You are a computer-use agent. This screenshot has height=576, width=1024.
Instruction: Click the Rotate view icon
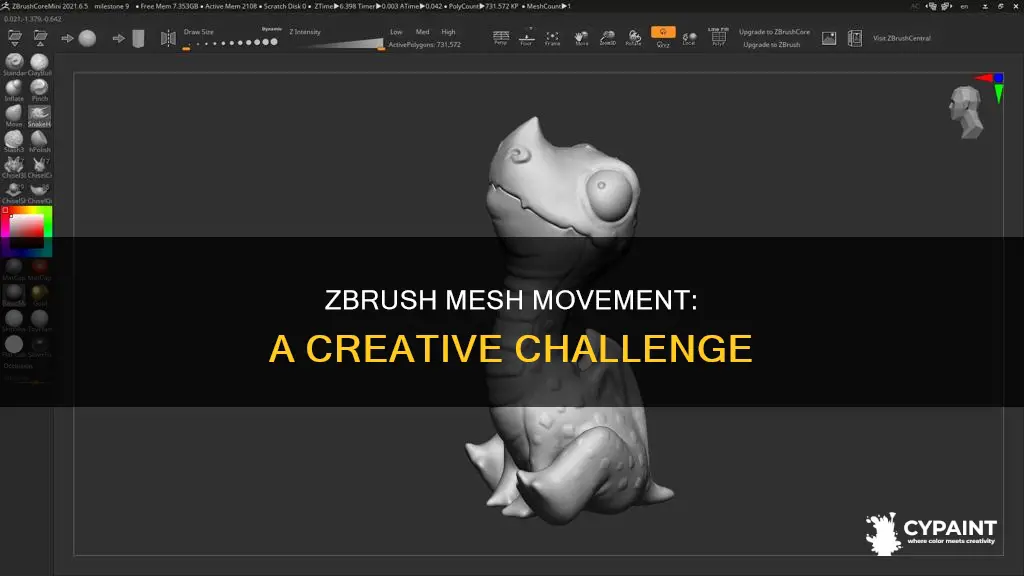(x=633, y=38)
